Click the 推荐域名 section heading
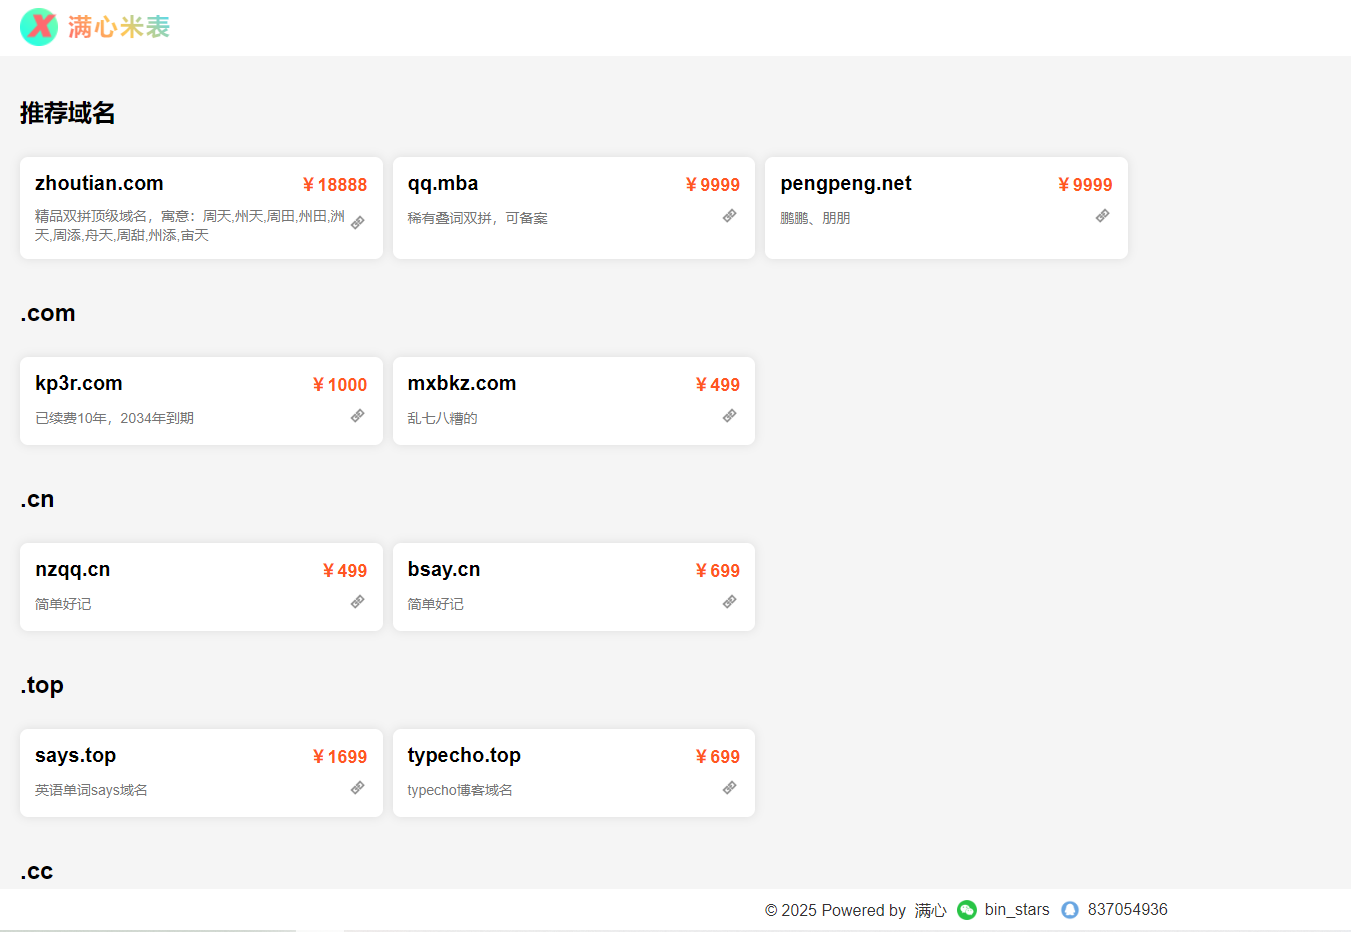The image size is (1351, 932). [x=68, y=113]
